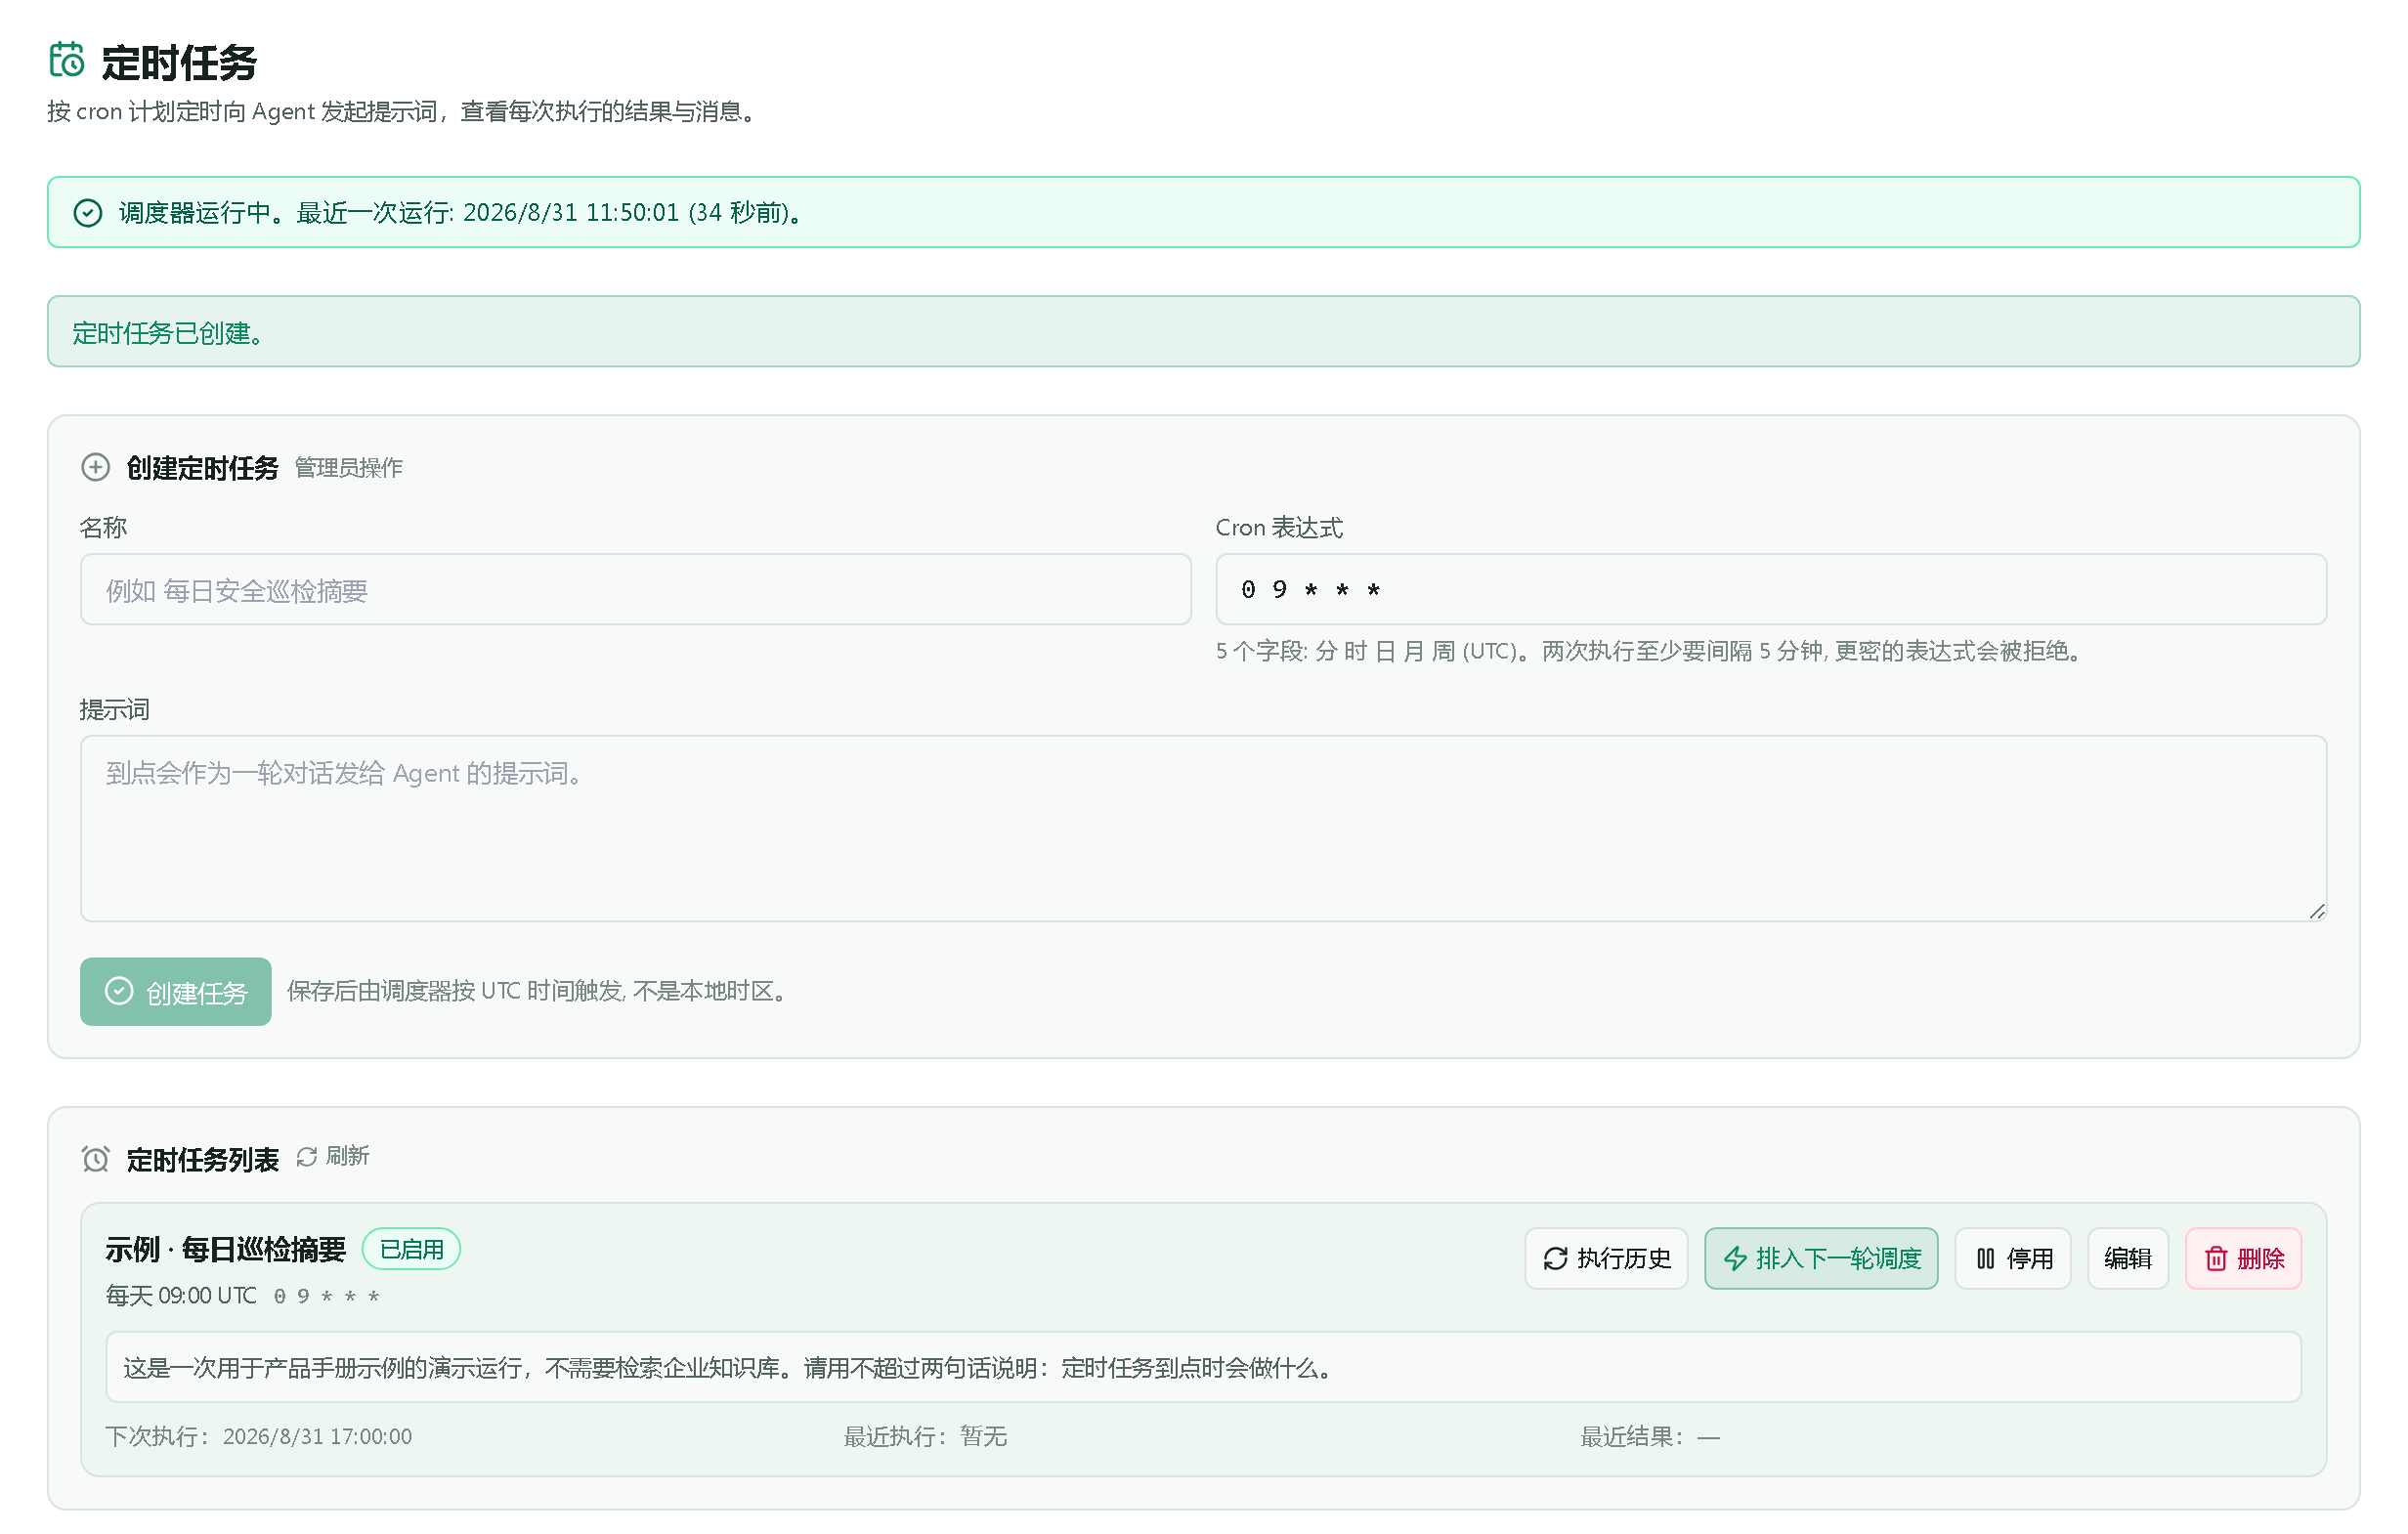Image resolution: width=2408 pixels, height=1534 pixels.
Task: Click the alarm clock icon beside 定时任务列表
Action: [x=95, y=1159]
